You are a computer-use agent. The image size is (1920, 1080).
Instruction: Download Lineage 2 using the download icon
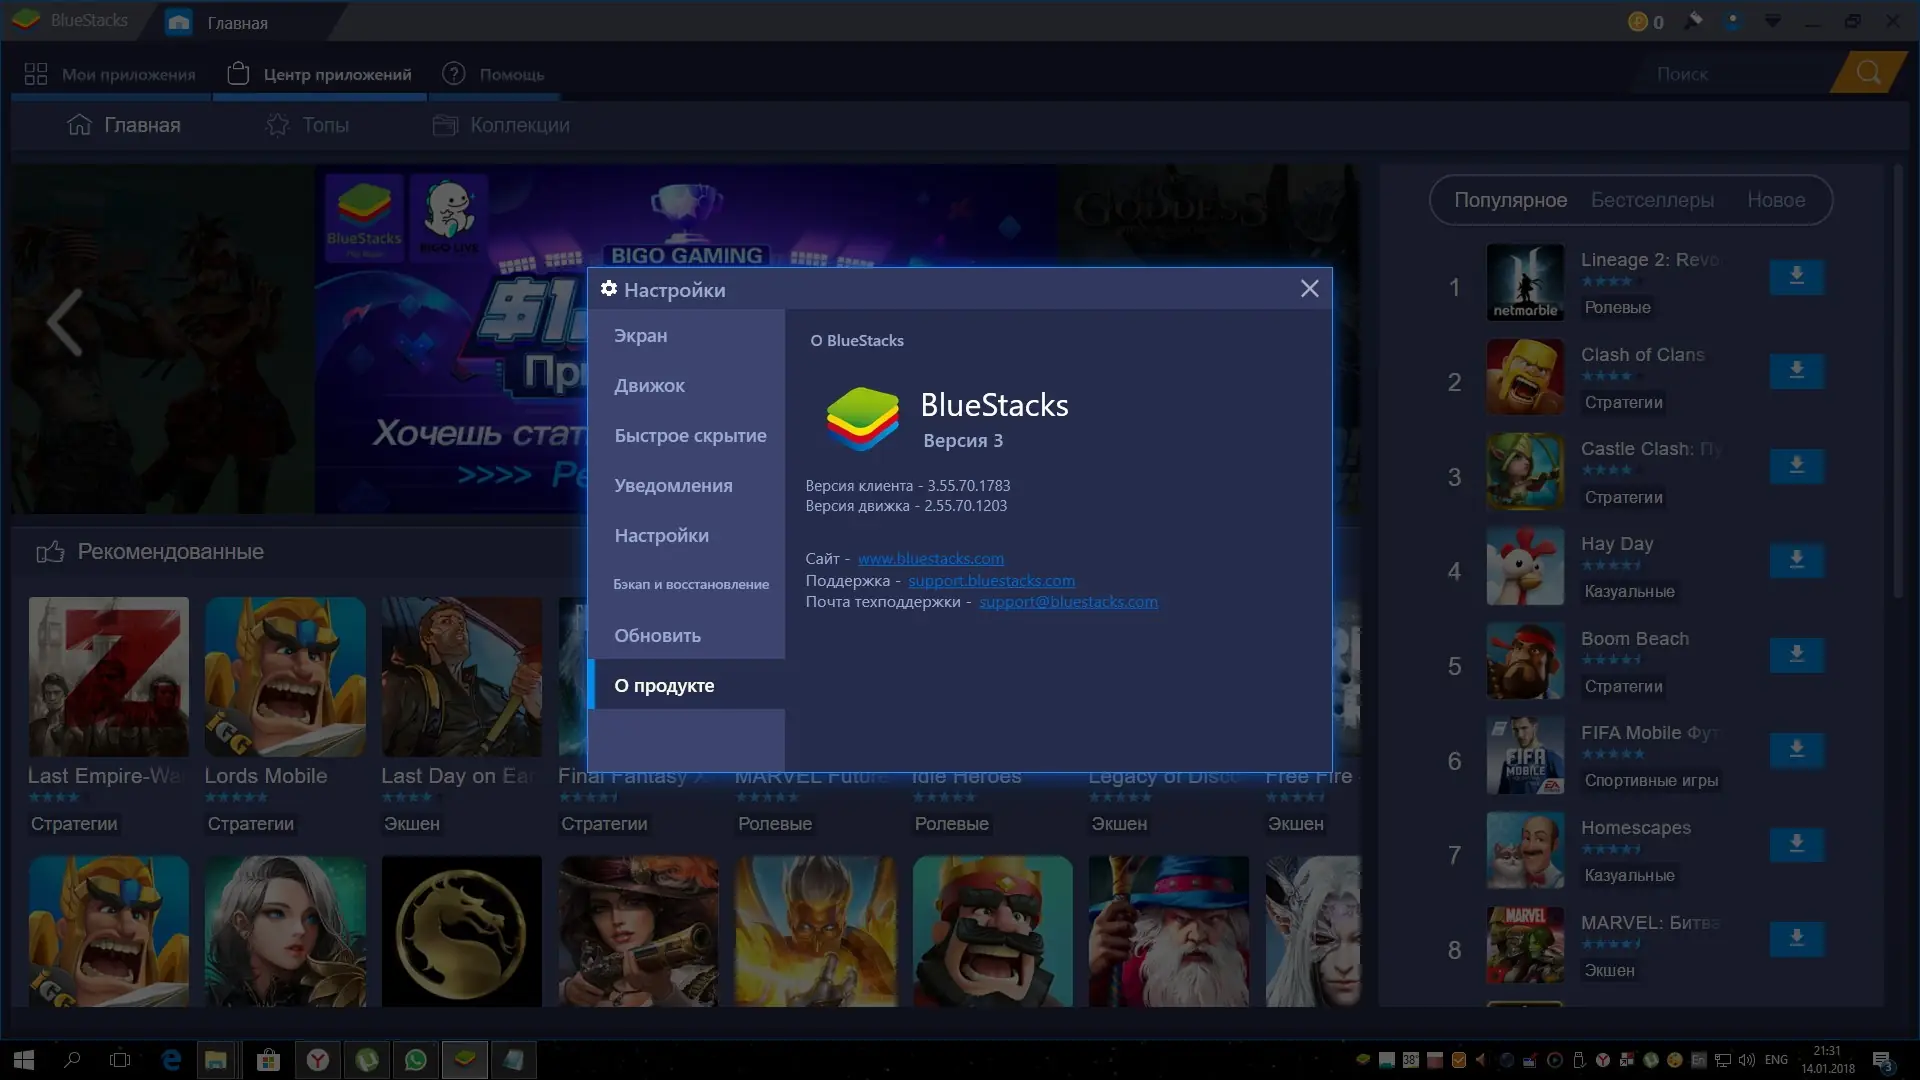tap(1796, 276)
